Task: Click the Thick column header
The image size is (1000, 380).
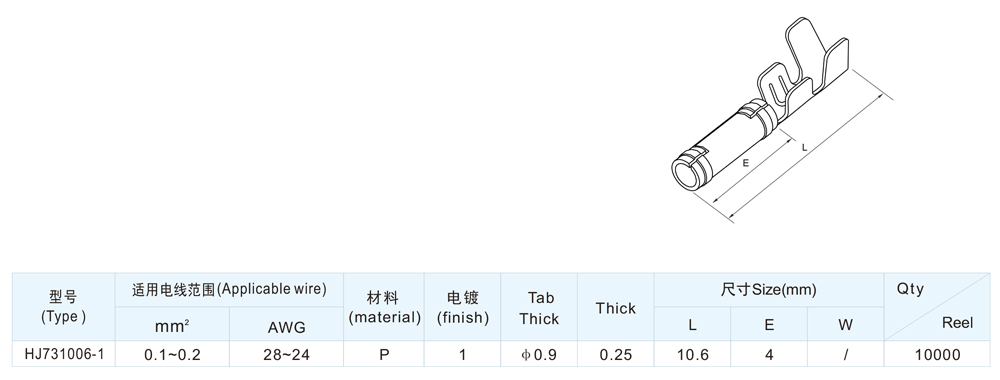Action: point(615,307)
